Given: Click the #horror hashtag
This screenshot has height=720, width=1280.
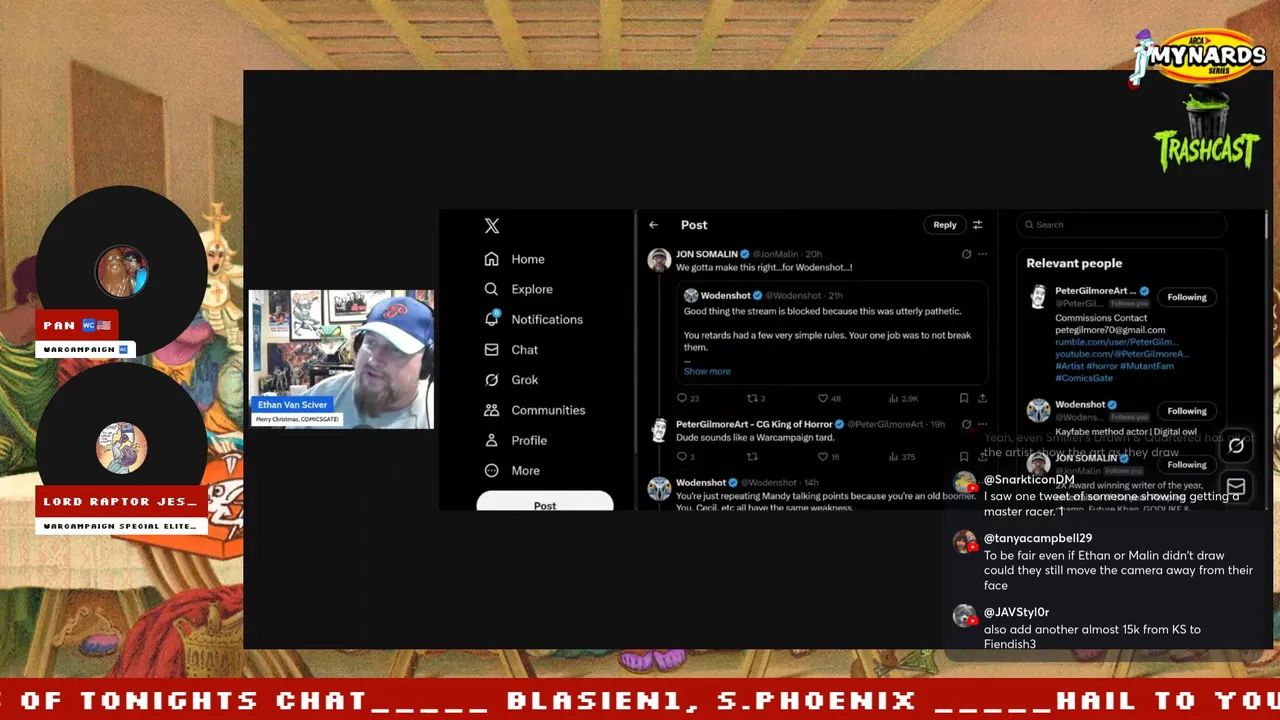Looking at the screenshot, I should coord(1104,366).
